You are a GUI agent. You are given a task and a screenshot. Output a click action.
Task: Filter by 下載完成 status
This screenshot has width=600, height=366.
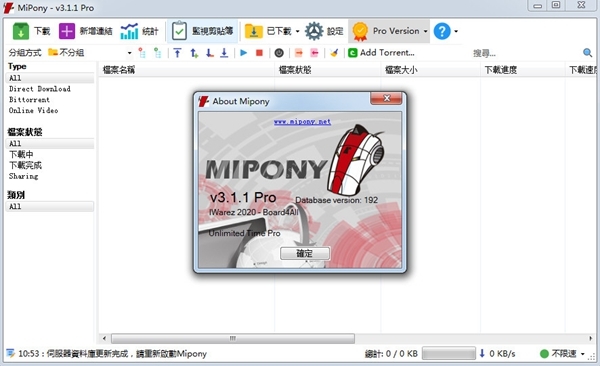[25, 165]
